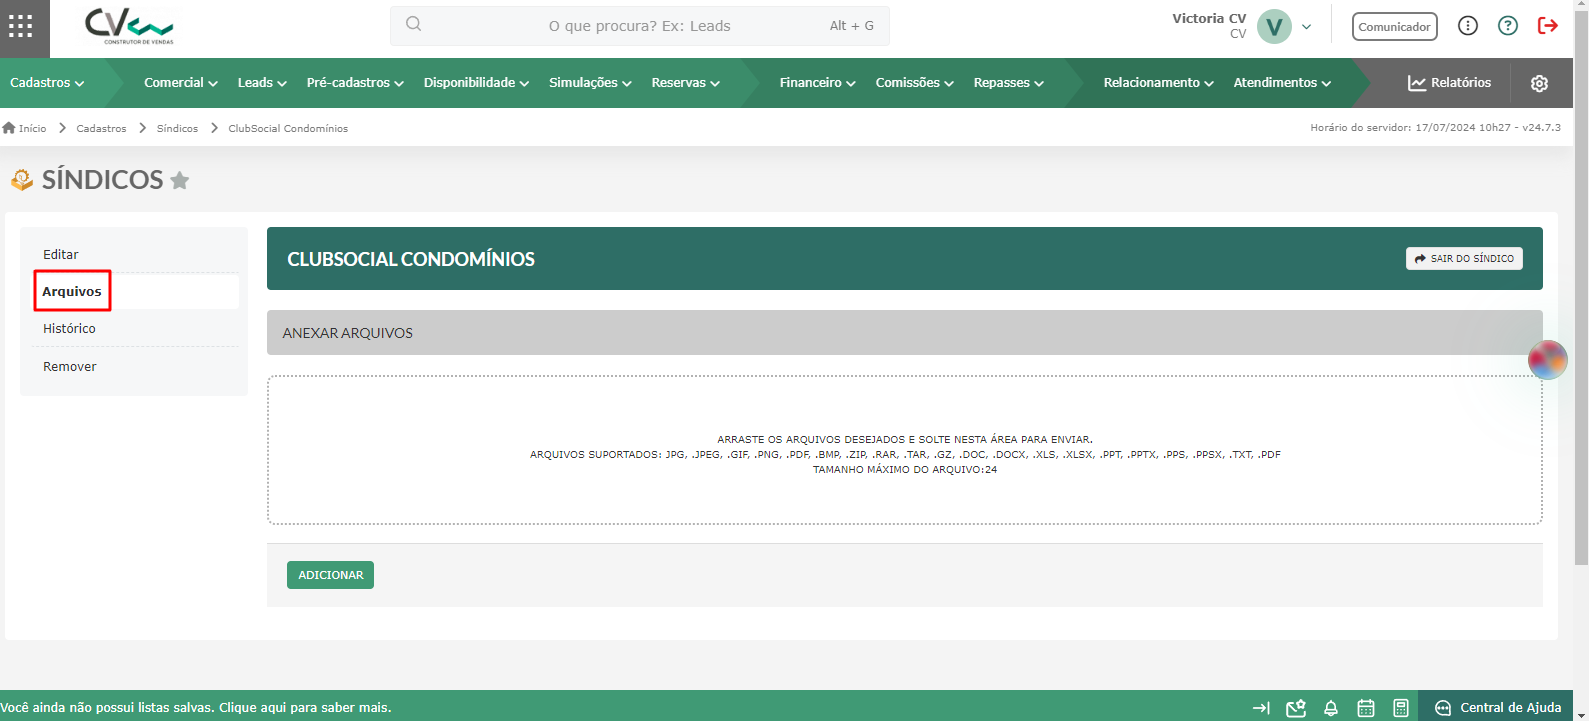
Task: Expand the Disponibilidade menu
Action: 476,83
